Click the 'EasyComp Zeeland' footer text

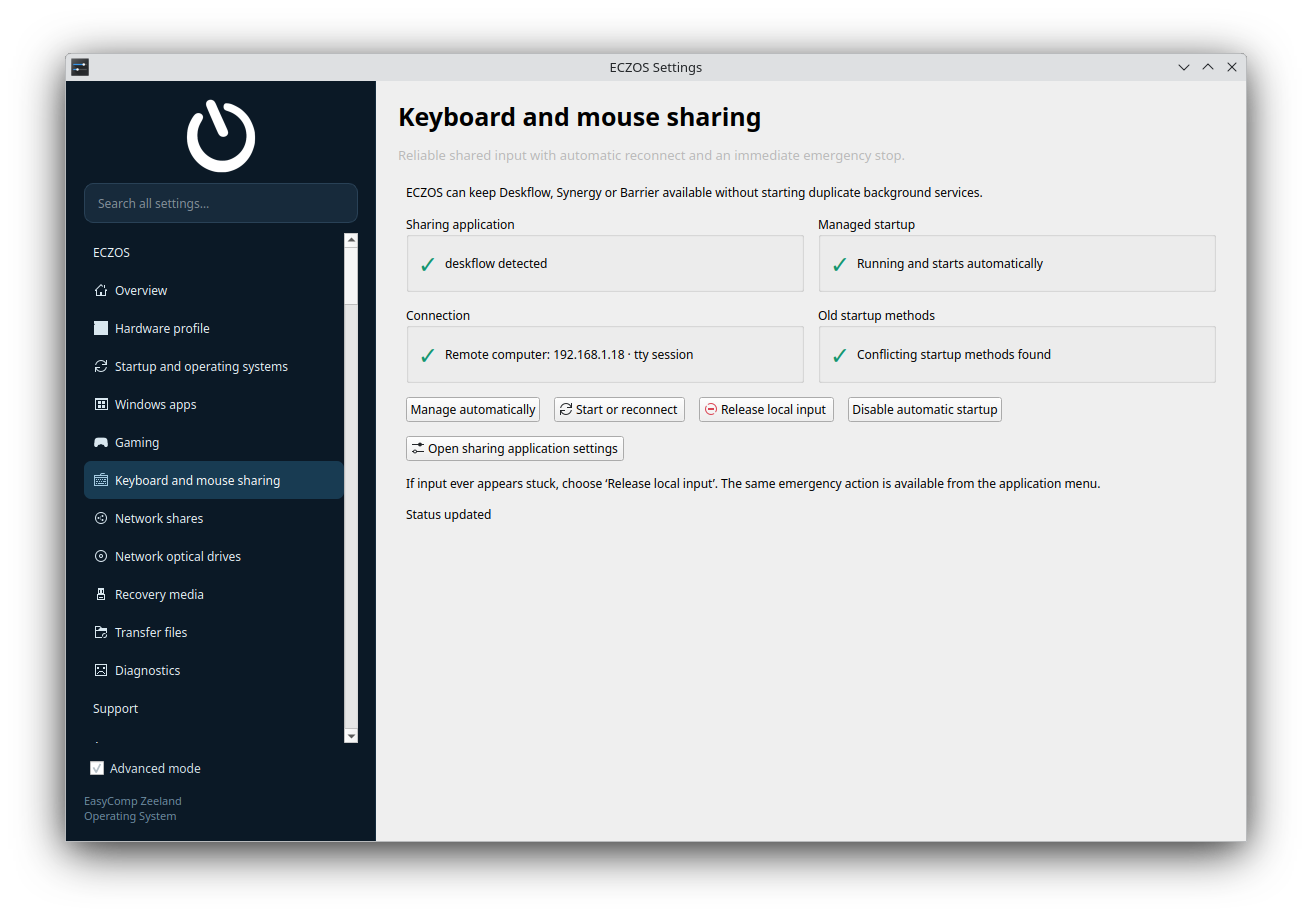pyautogui.click(x=133, y=801)
